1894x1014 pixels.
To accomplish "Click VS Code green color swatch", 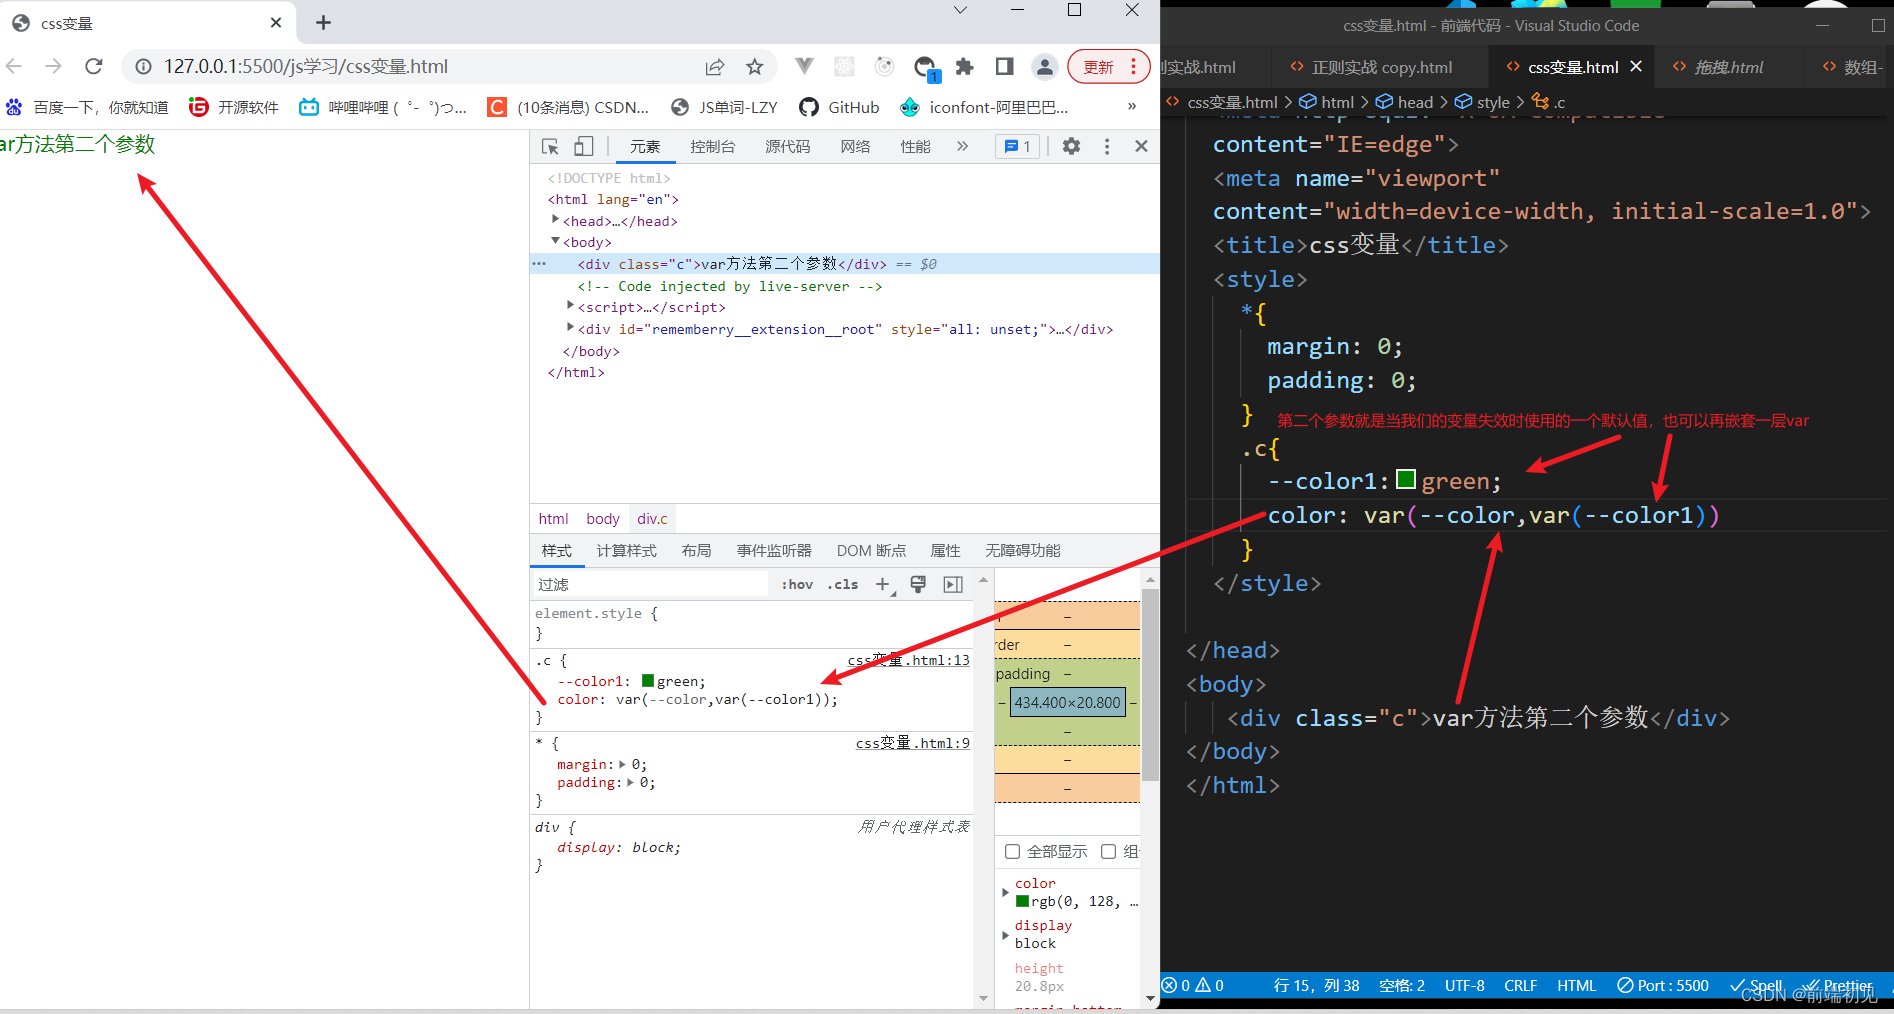I will (1405, 479).
